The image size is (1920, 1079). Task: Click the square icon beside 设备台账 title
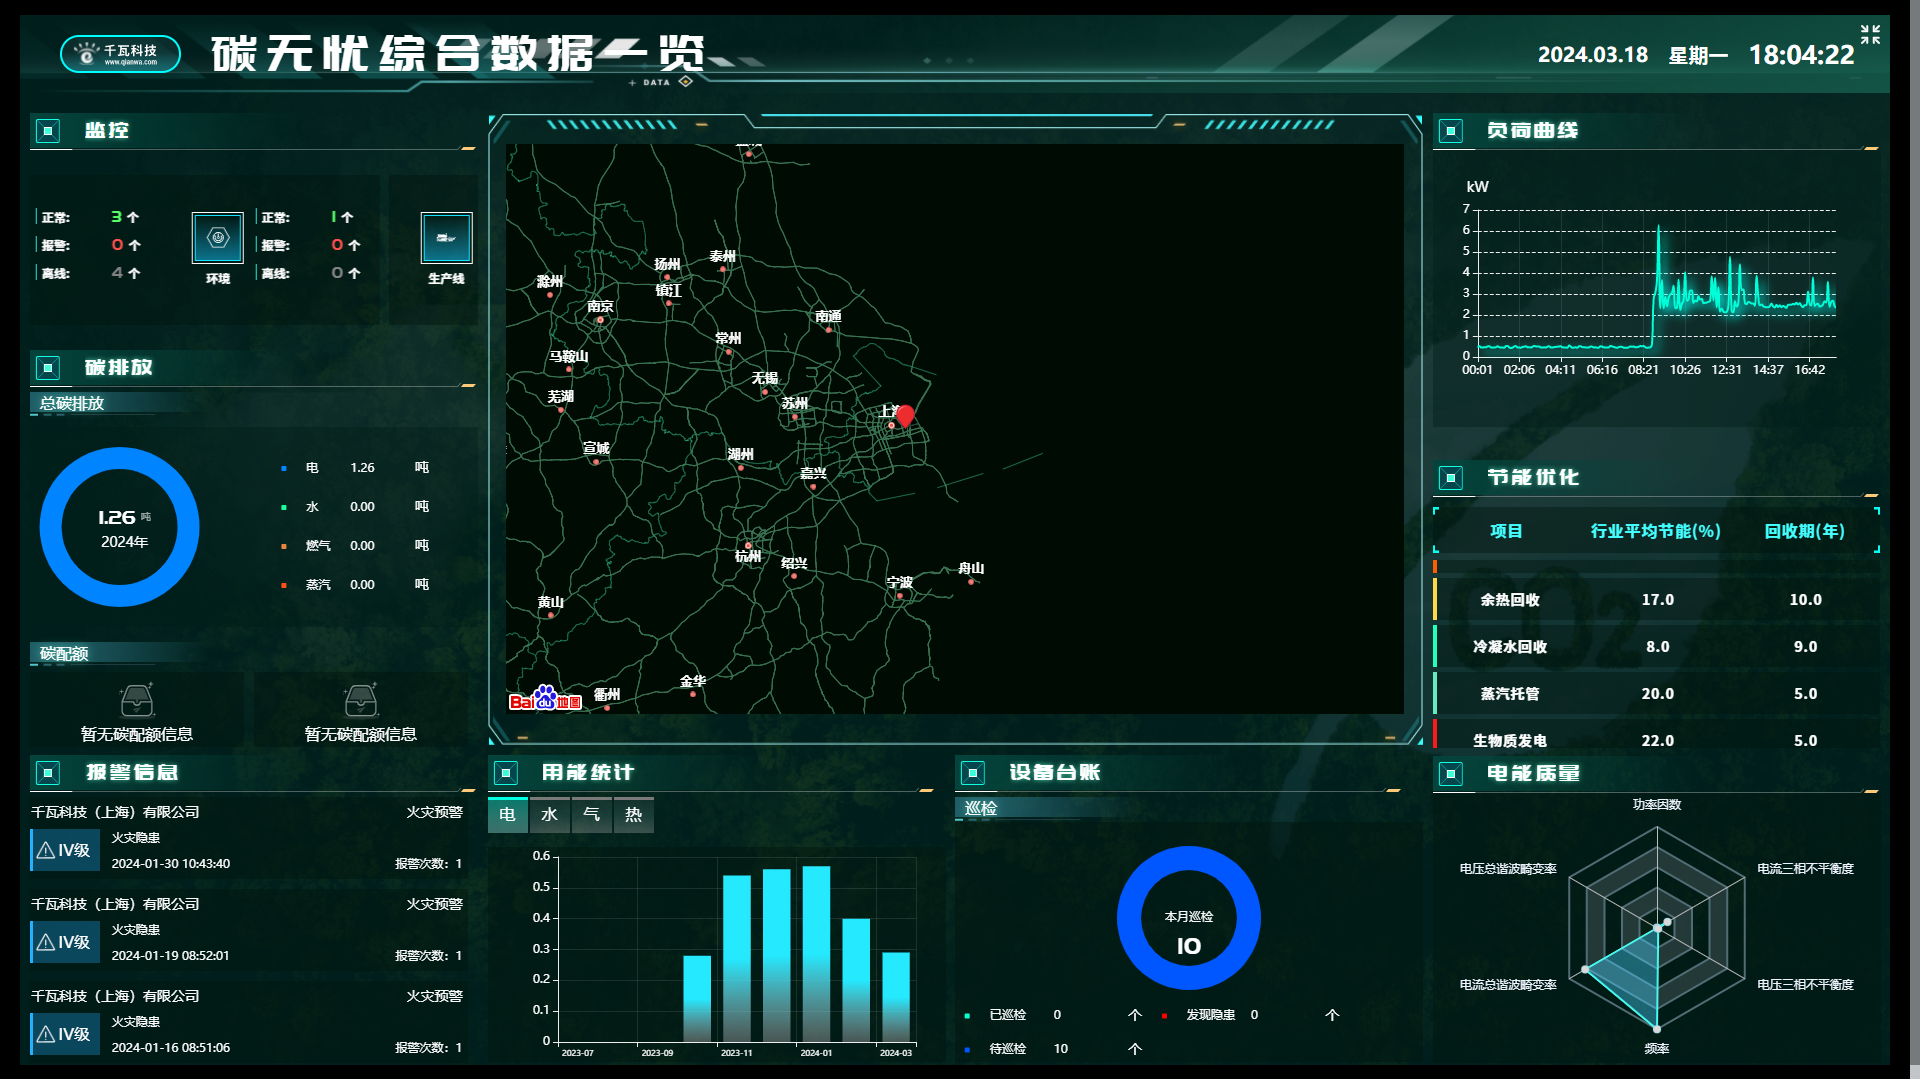972,773
